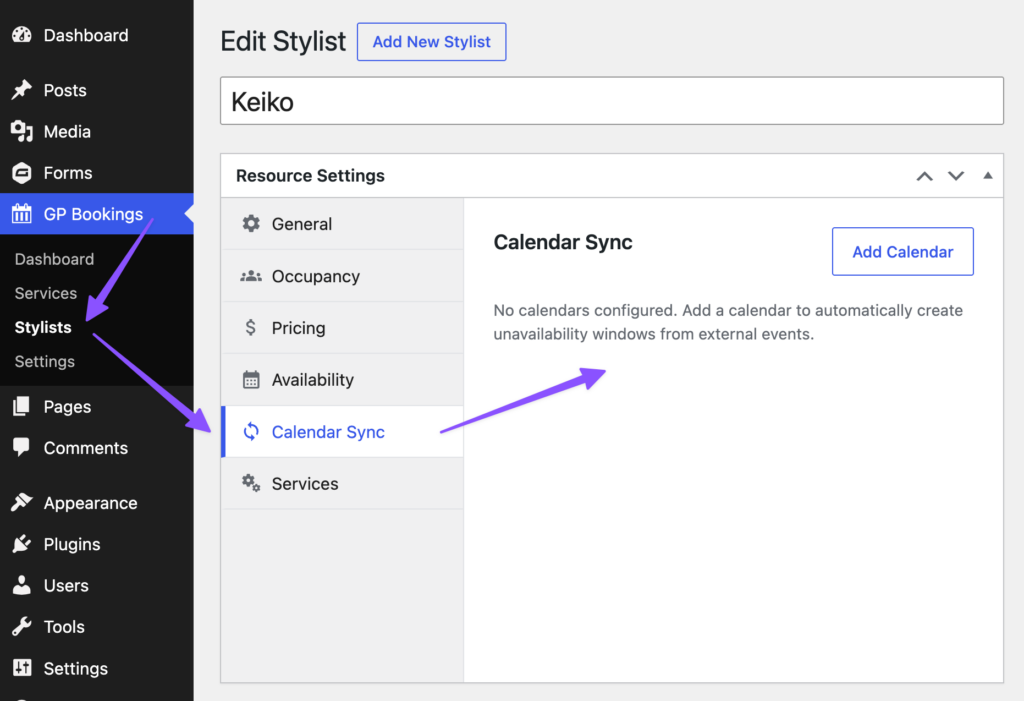This screenshot has height=701, width=1024.
Task: Open Tools menu item
Action: 97,627
